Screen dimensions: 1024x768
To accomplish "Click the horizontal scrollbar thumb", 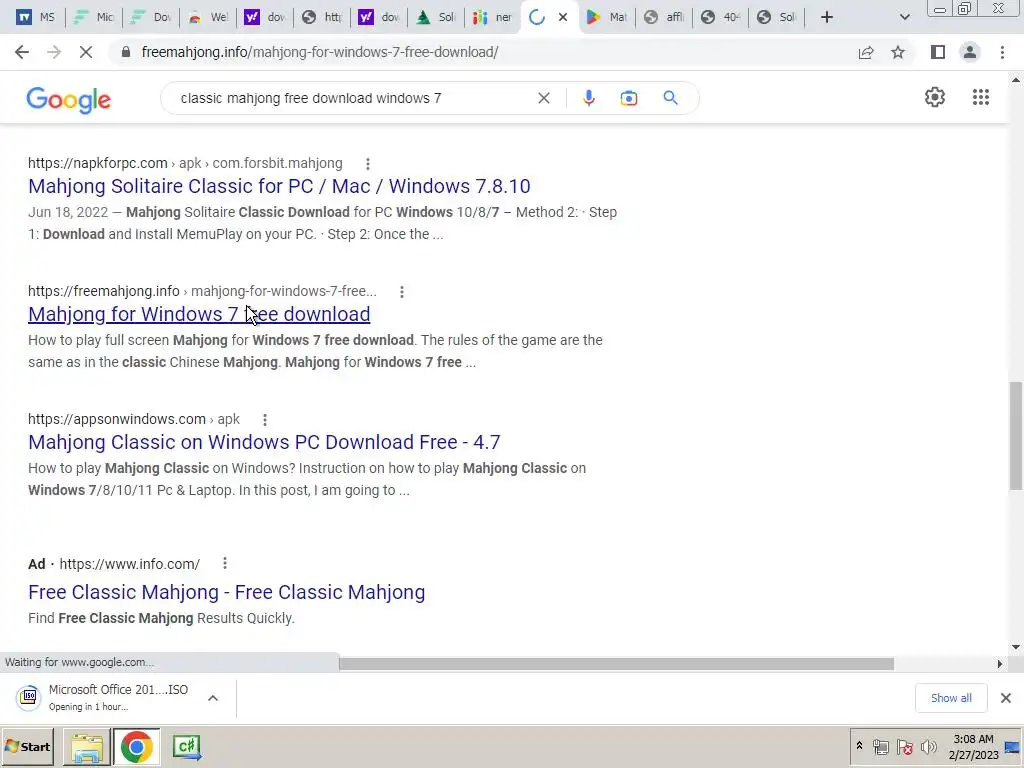I will [x=616, y=664].
